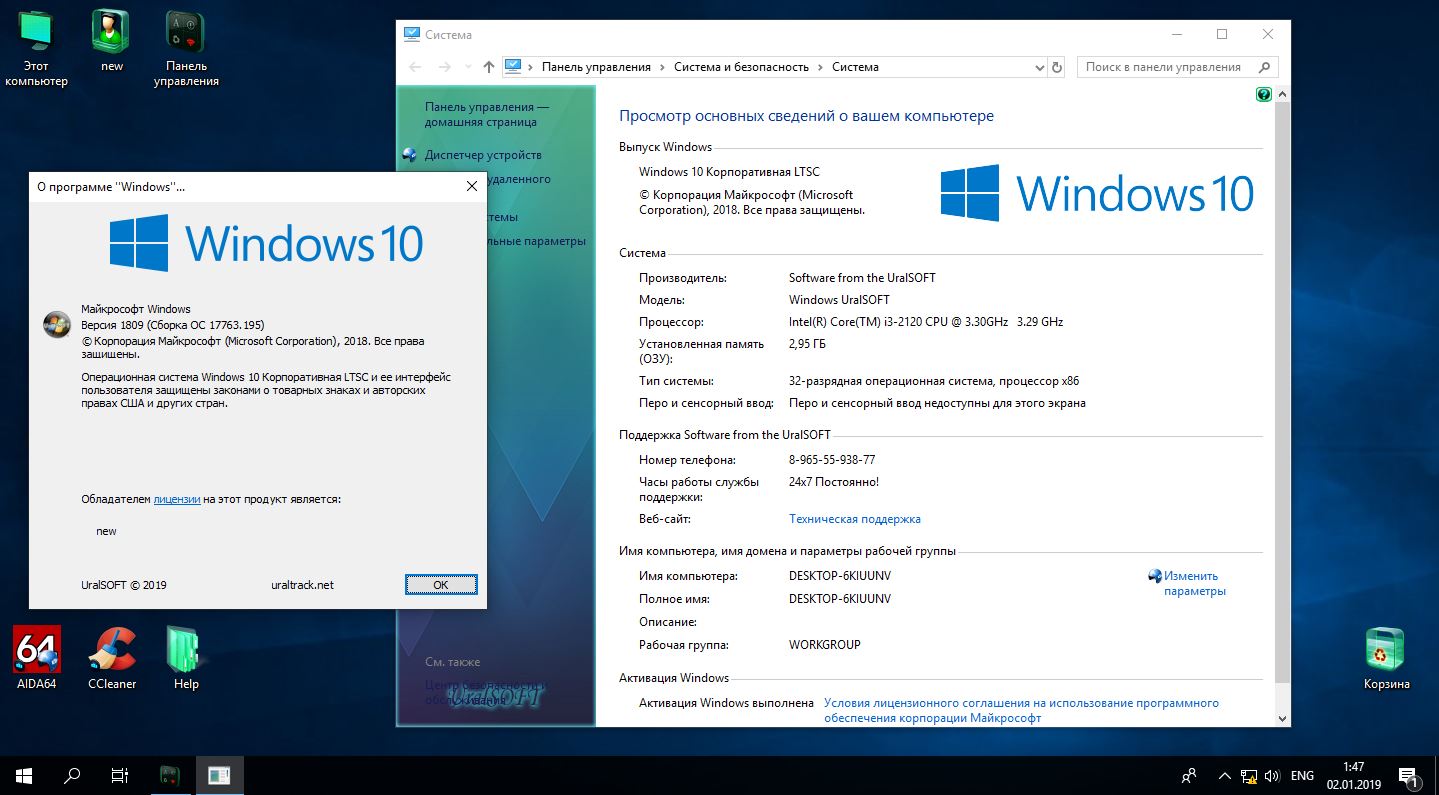Click the network icon in tray
Screen dimensions: 1439x795
1249,775
